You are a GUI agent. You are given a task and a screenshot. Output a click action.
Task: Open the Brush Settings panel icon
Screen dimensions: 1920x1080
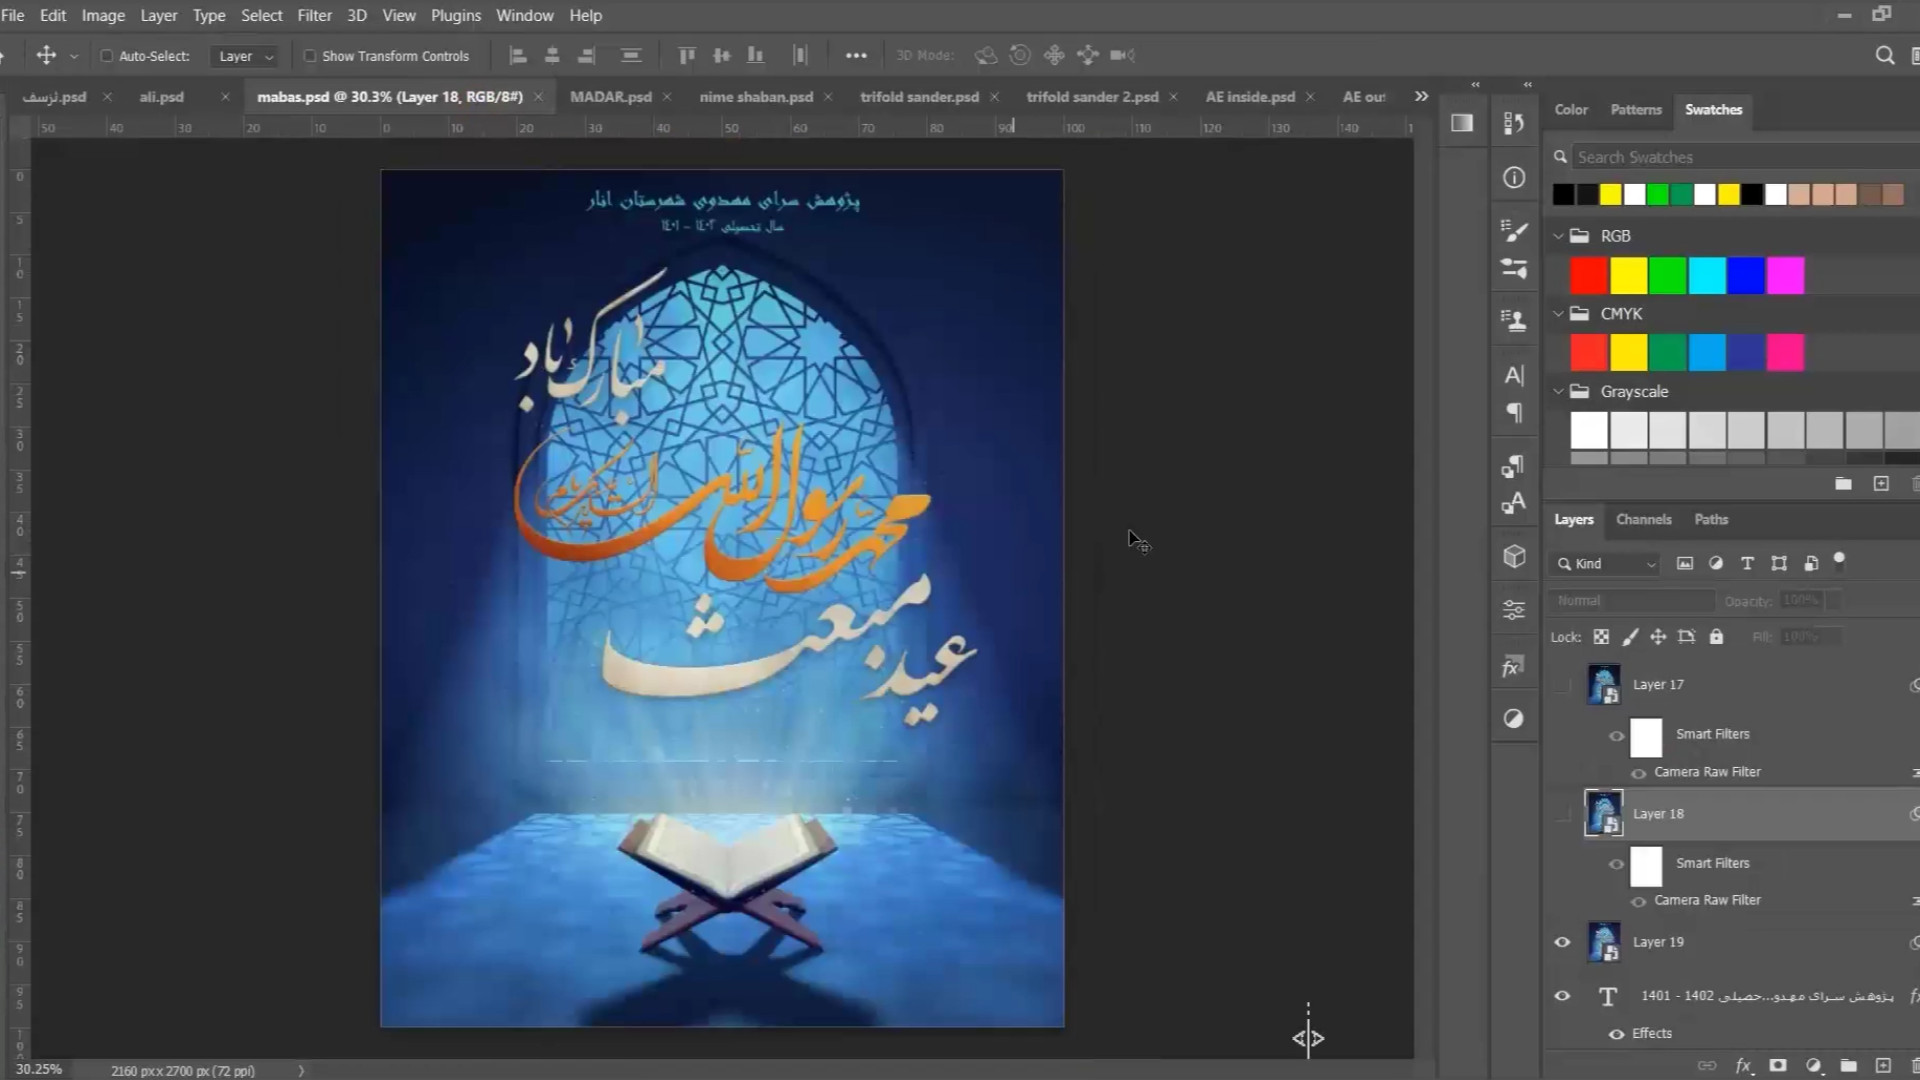[x=1514, y=231]
